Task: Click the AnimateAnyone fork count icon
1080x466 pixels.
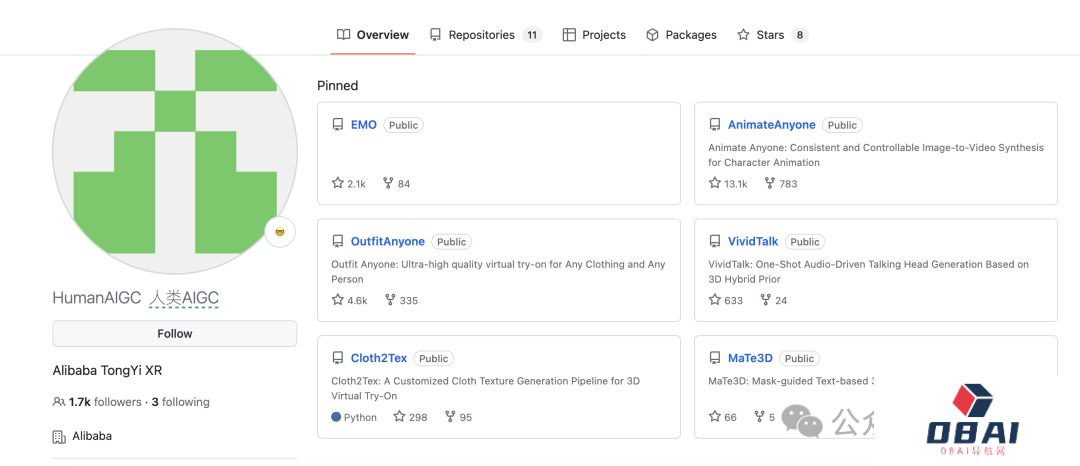Action: click(x=769, y=184)
